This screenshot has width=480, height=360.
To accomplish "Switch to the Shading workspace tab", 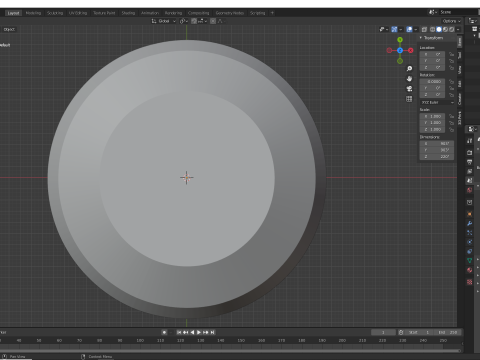I will [x=128, y=13].
